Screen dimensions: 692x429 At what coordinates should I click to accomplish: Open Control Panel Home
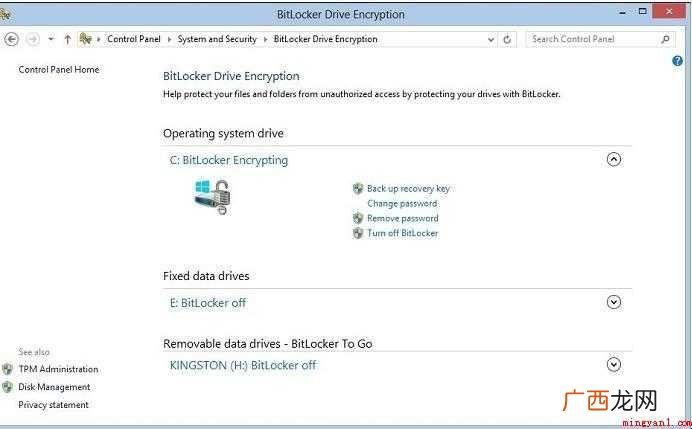pyautogui.click(x=59, y=69)
